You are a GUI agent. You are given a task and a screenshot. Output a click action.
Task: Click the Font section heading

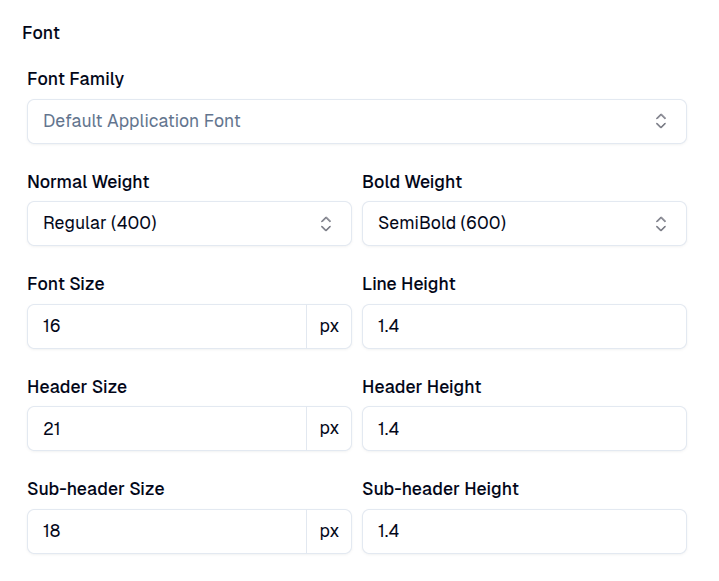[x=41, y=33]
